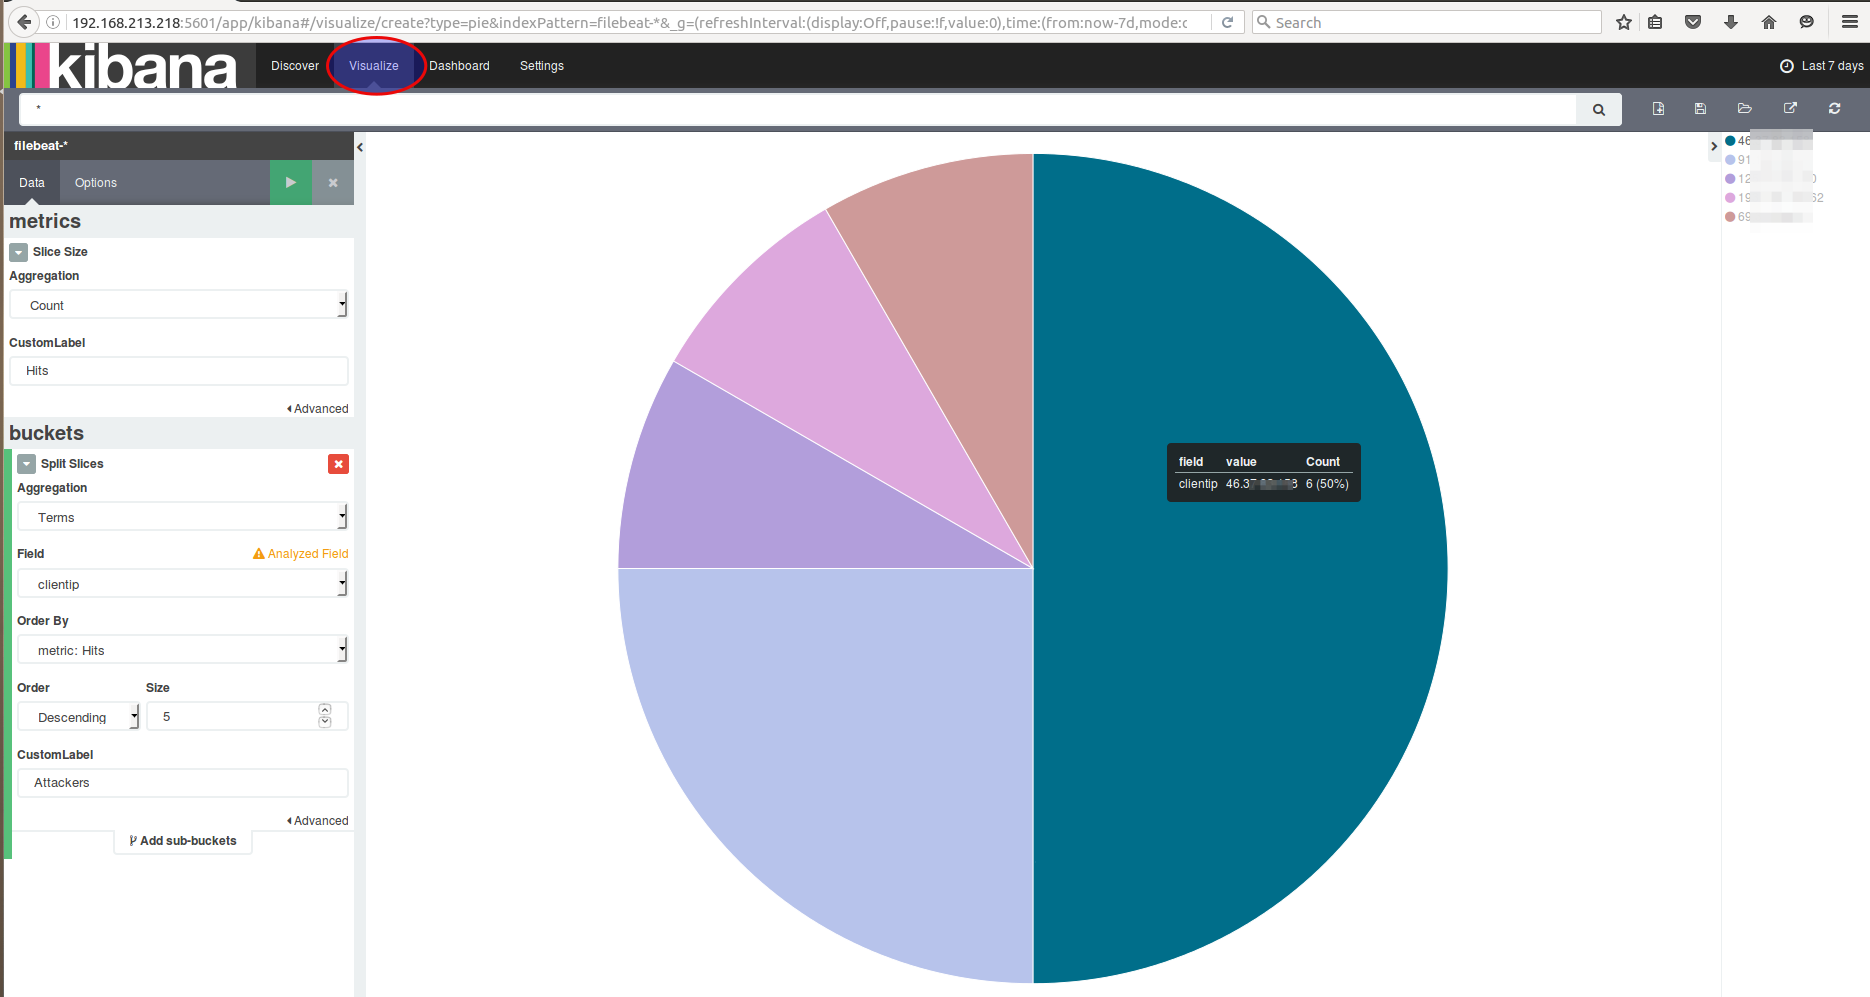This screenshot has height=997, width=1870.
Task: Run the query with the magnifier button
Action: click(x=1598, y=110)
